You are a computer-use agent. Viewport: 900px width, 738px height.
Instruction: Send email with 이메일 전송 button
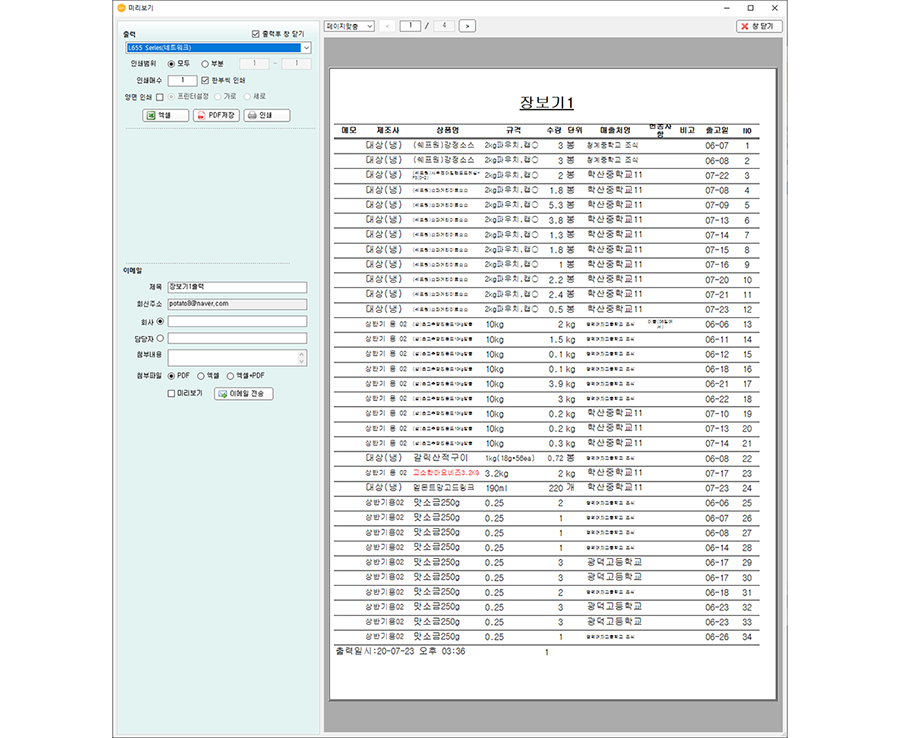pos(243,393)
